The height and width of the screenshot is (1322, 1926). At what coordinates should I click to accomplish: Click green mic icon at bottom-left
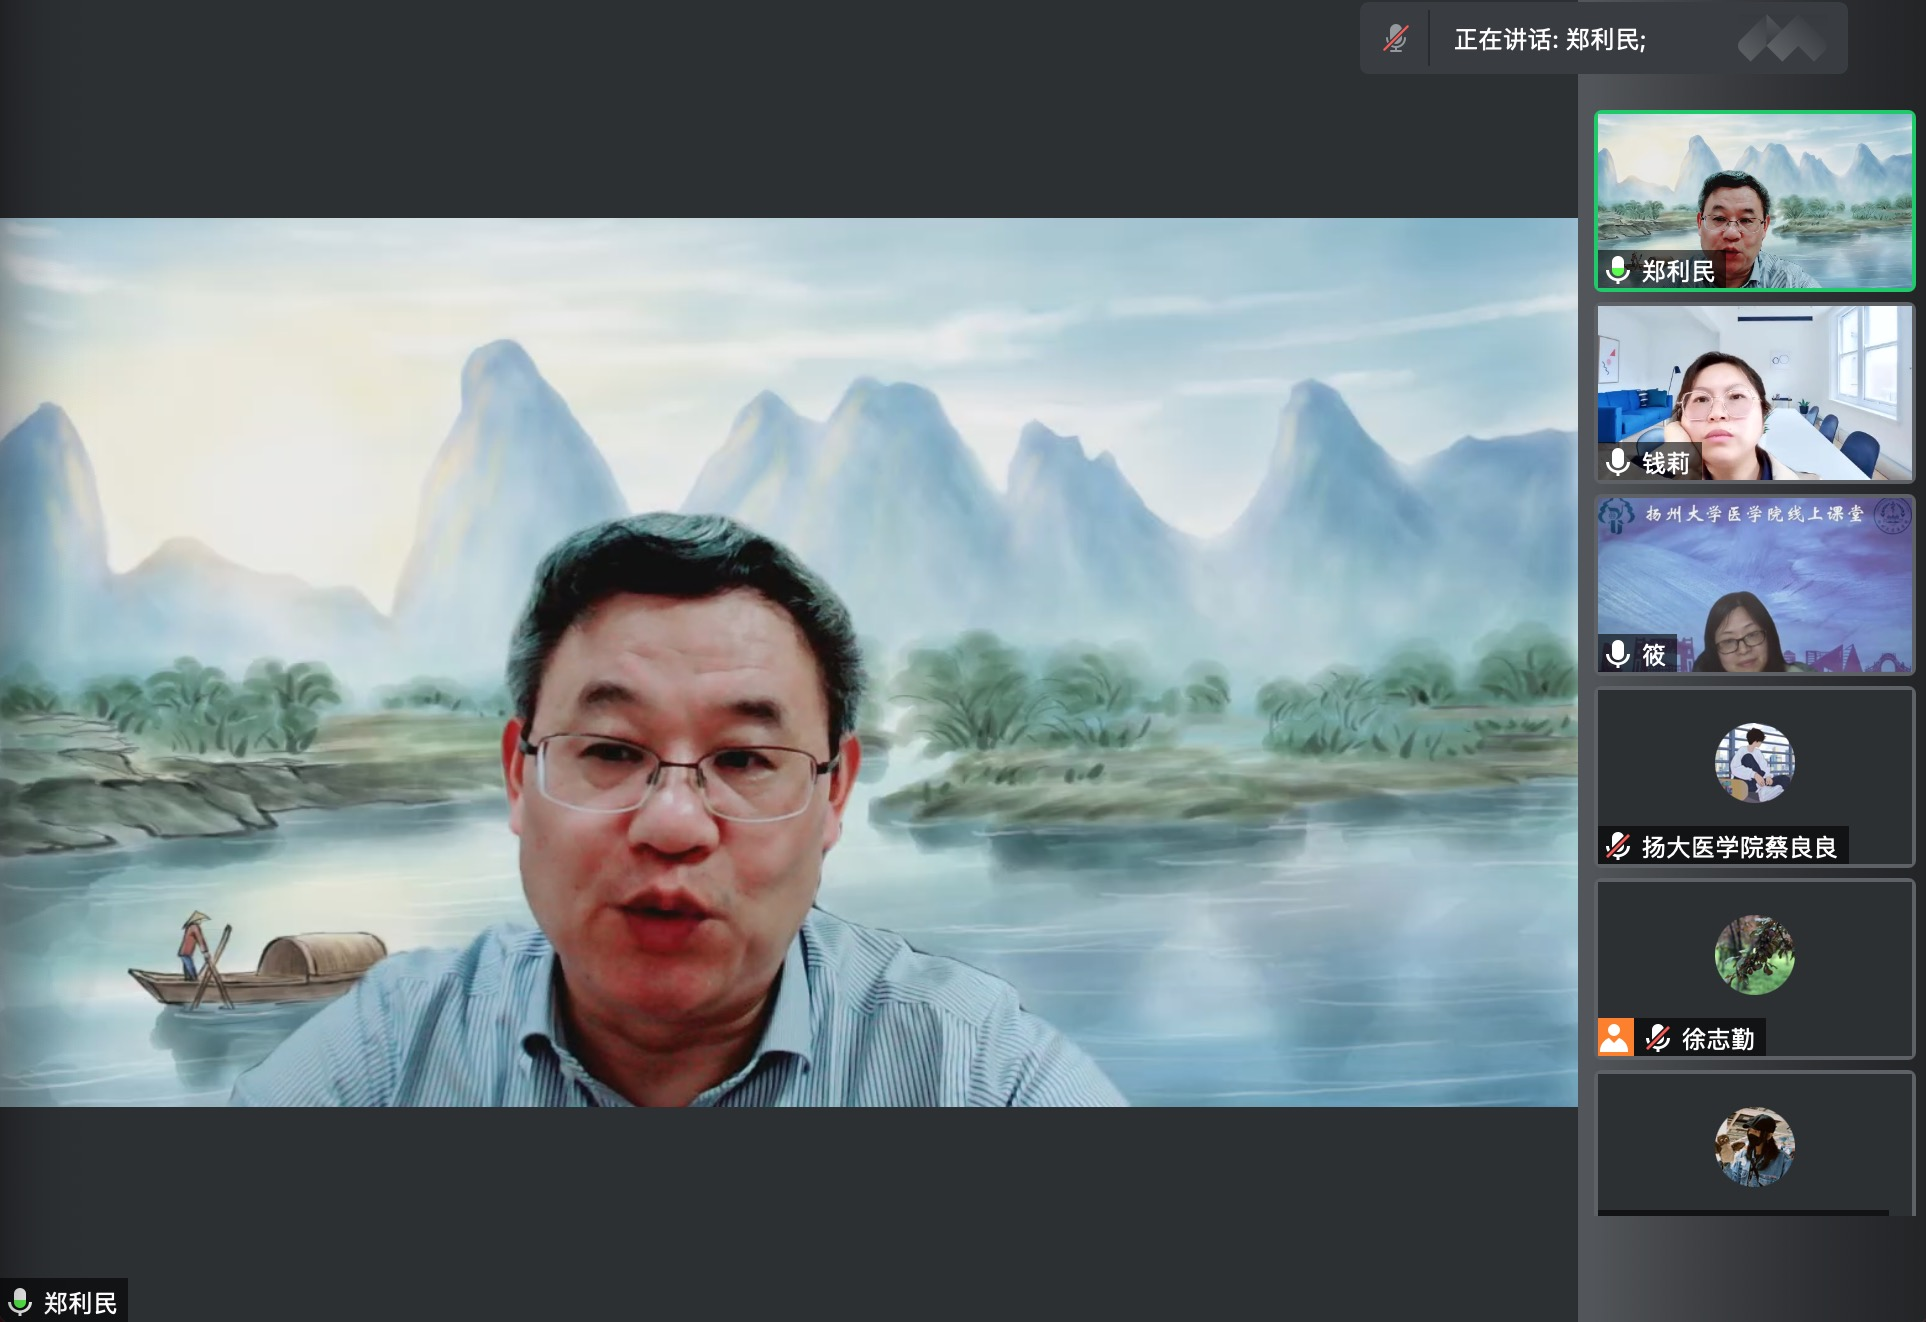(20, 1302)
